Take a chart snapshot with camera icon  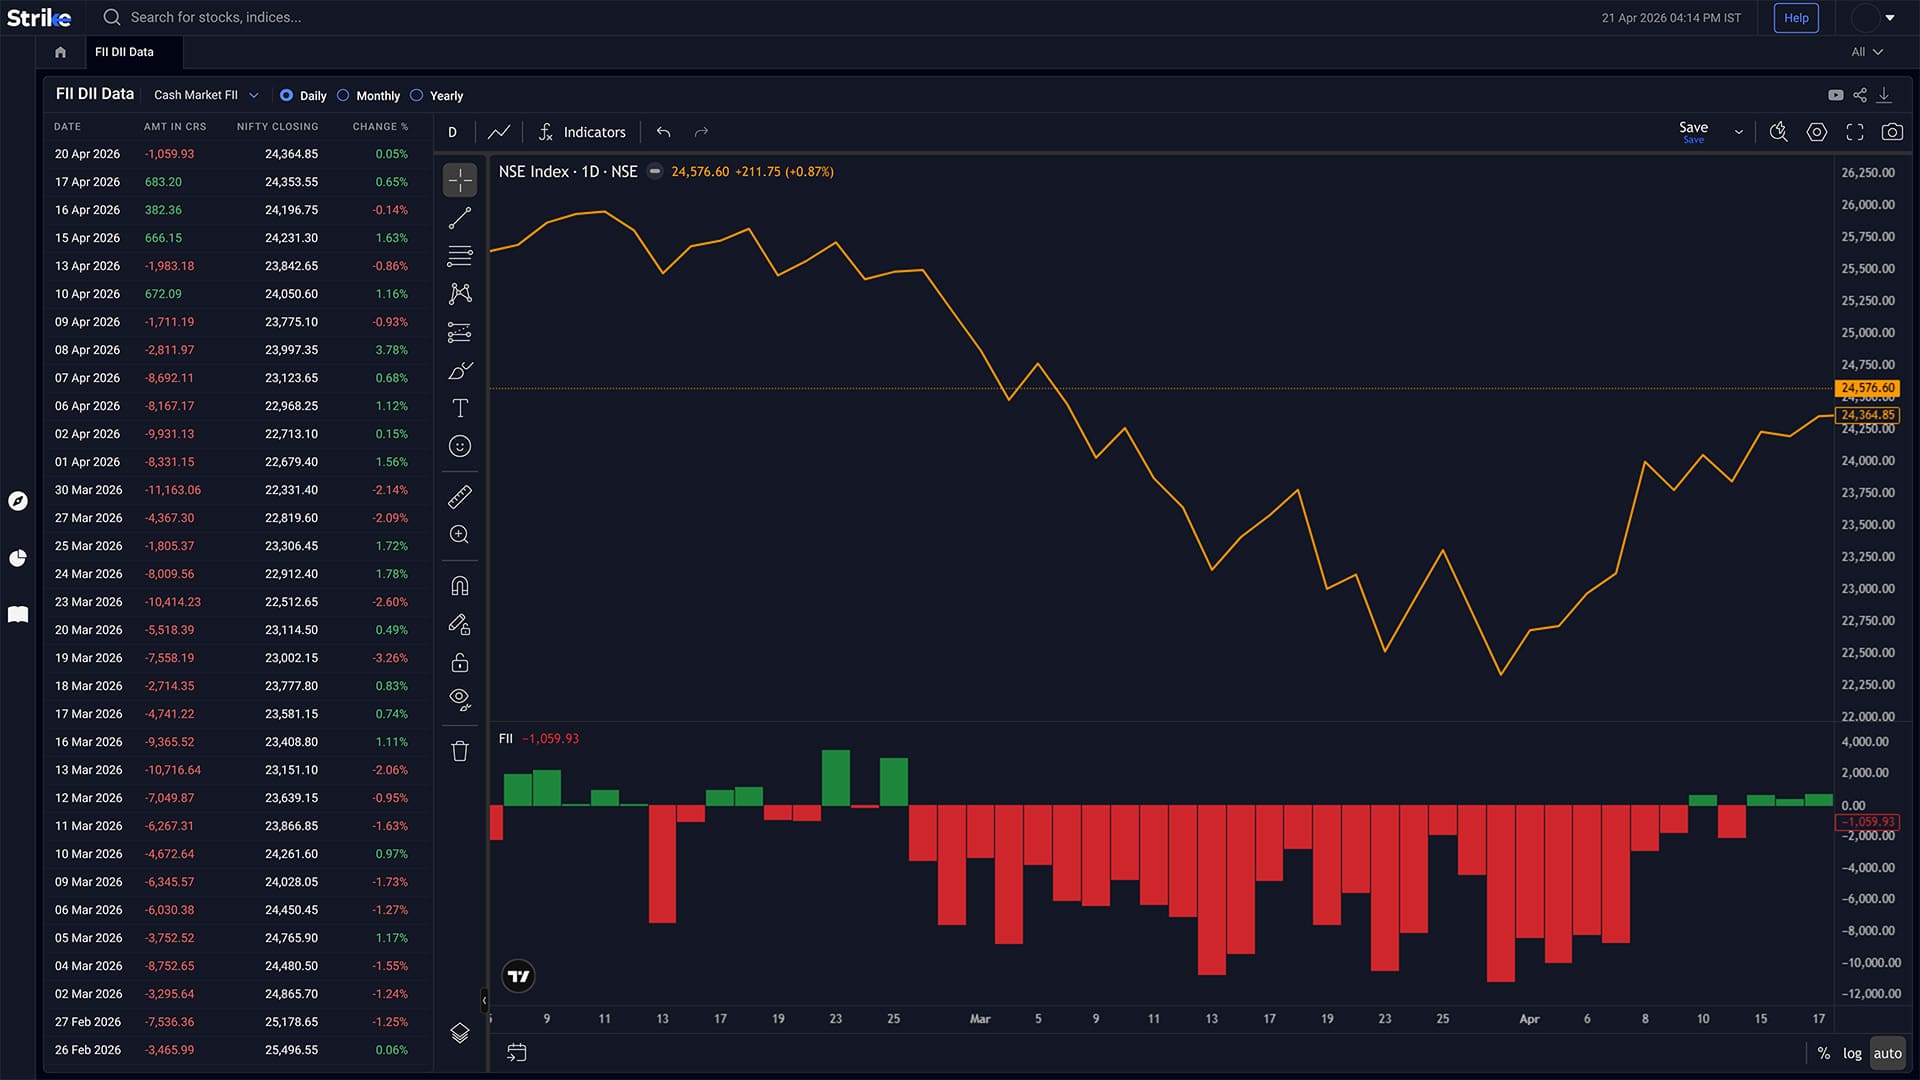pyautogui.click(x=1892, y=132)
